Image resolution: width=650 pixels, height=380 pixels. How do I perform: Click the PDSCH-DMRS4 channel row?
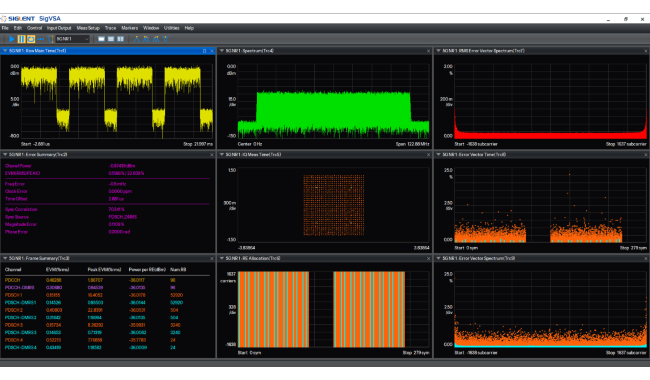[x=107, y=347]
